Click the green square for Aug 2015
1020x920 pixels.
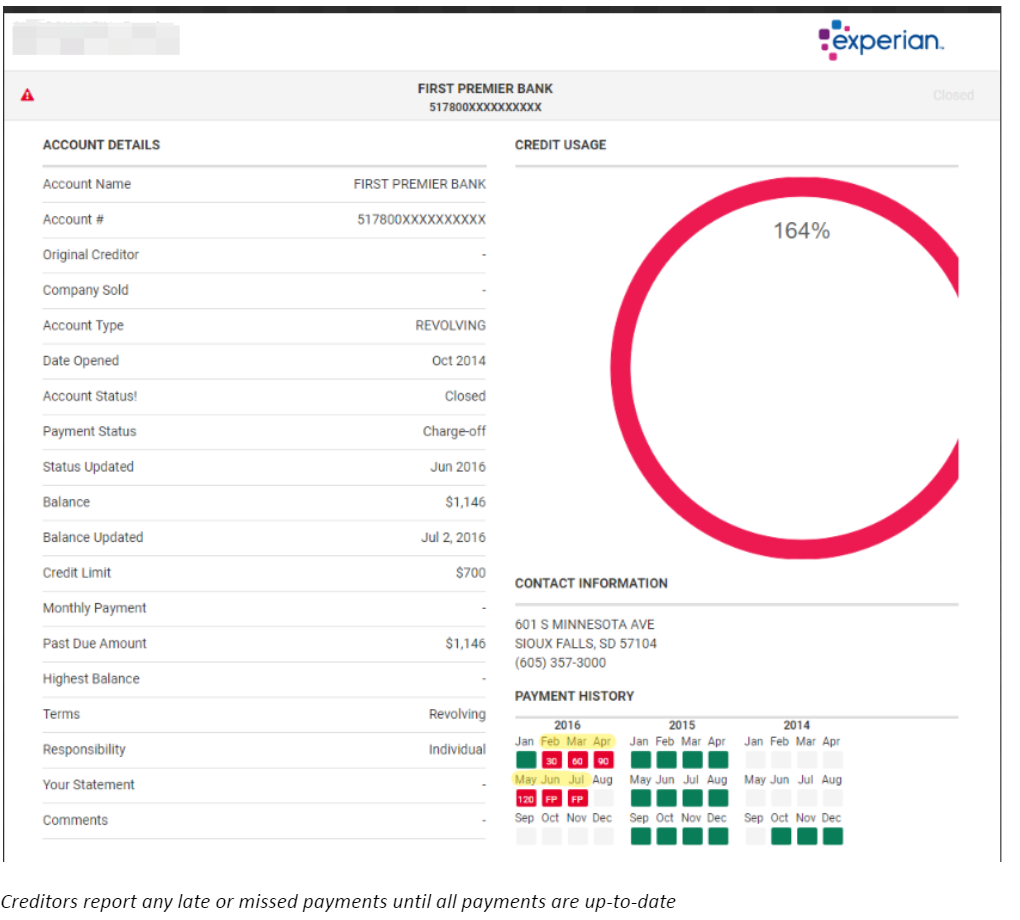(718, 798)
